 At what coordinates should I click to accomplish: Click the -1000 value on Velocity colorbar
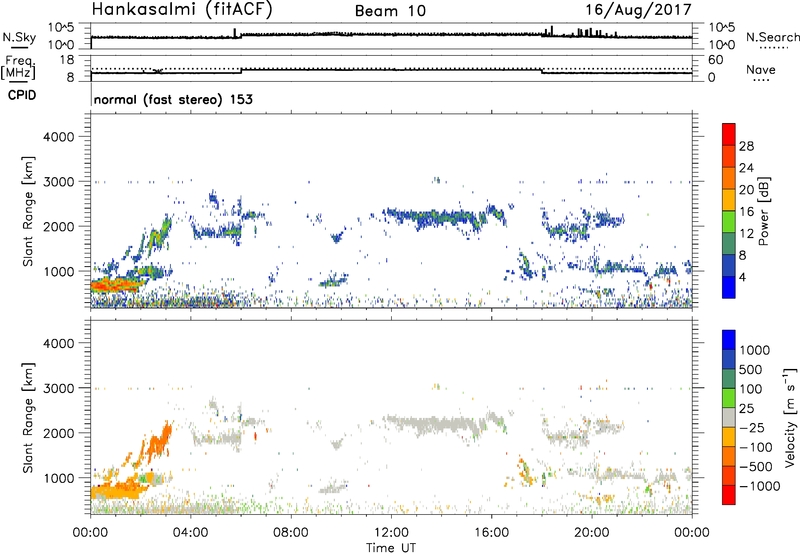pyautogui.click(x=760, y=486)
